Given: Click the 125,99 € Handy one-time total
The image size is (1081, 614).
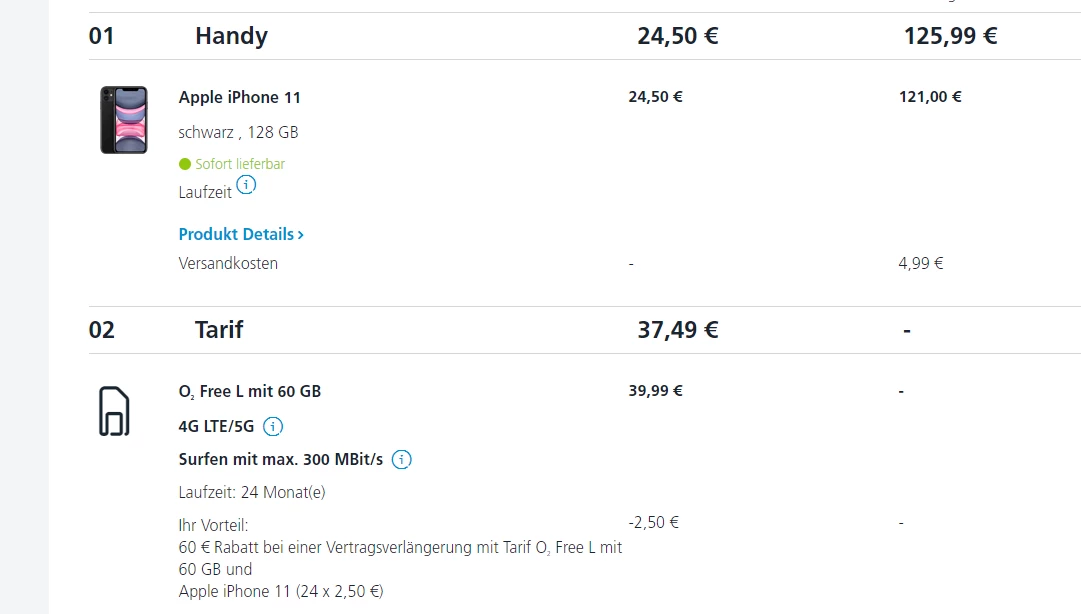Looking at the screenshot, I should pyautogui.click(x=950, y=36).
